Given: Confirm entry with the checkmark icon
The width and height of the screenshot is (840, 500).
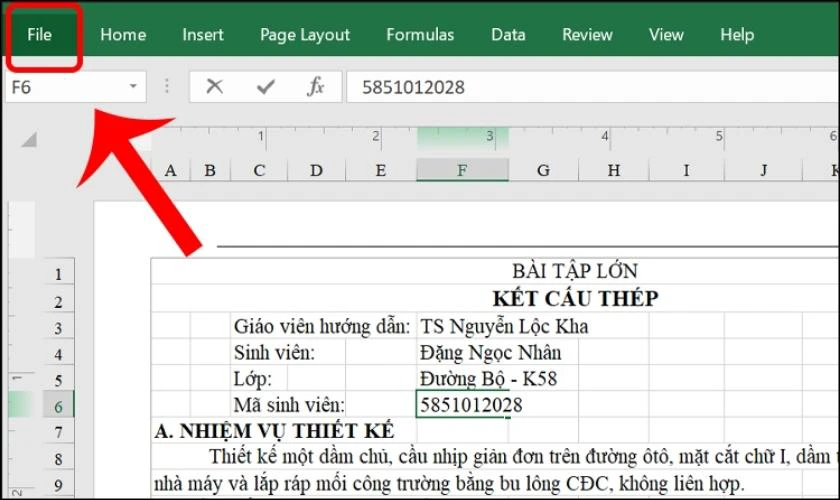Looking at the screenshot, I should 265,86.
